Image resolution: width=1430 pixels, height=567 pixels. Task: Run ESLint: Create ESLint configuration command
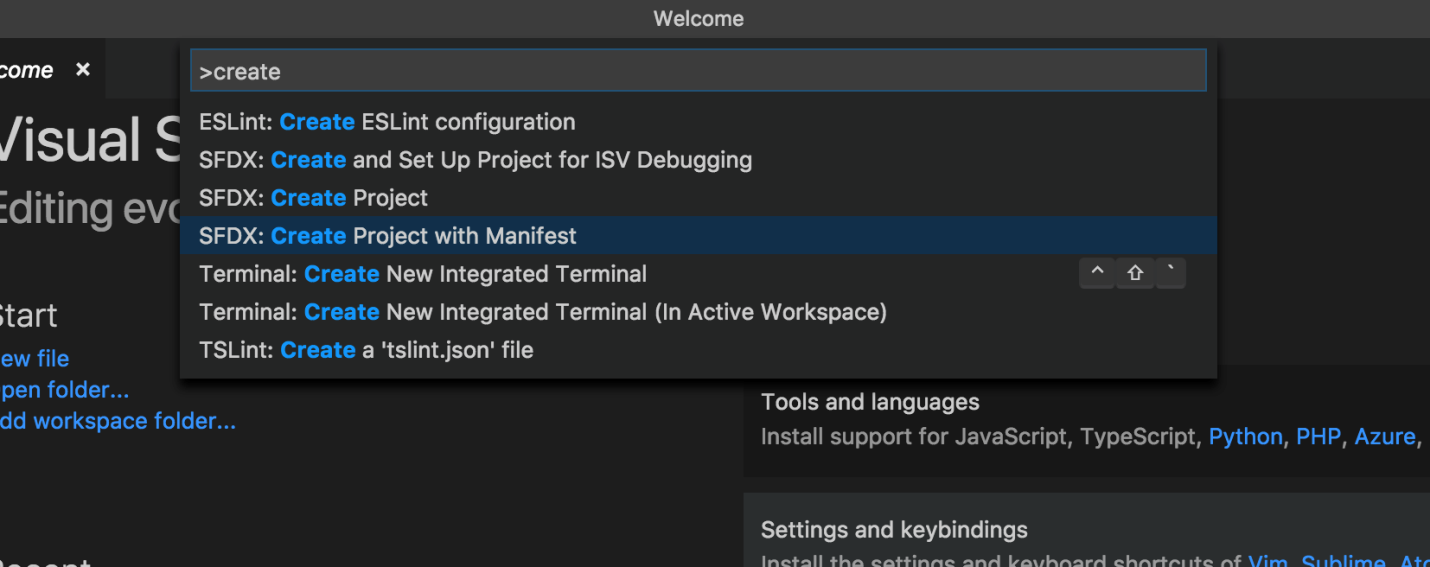(387, 122)
